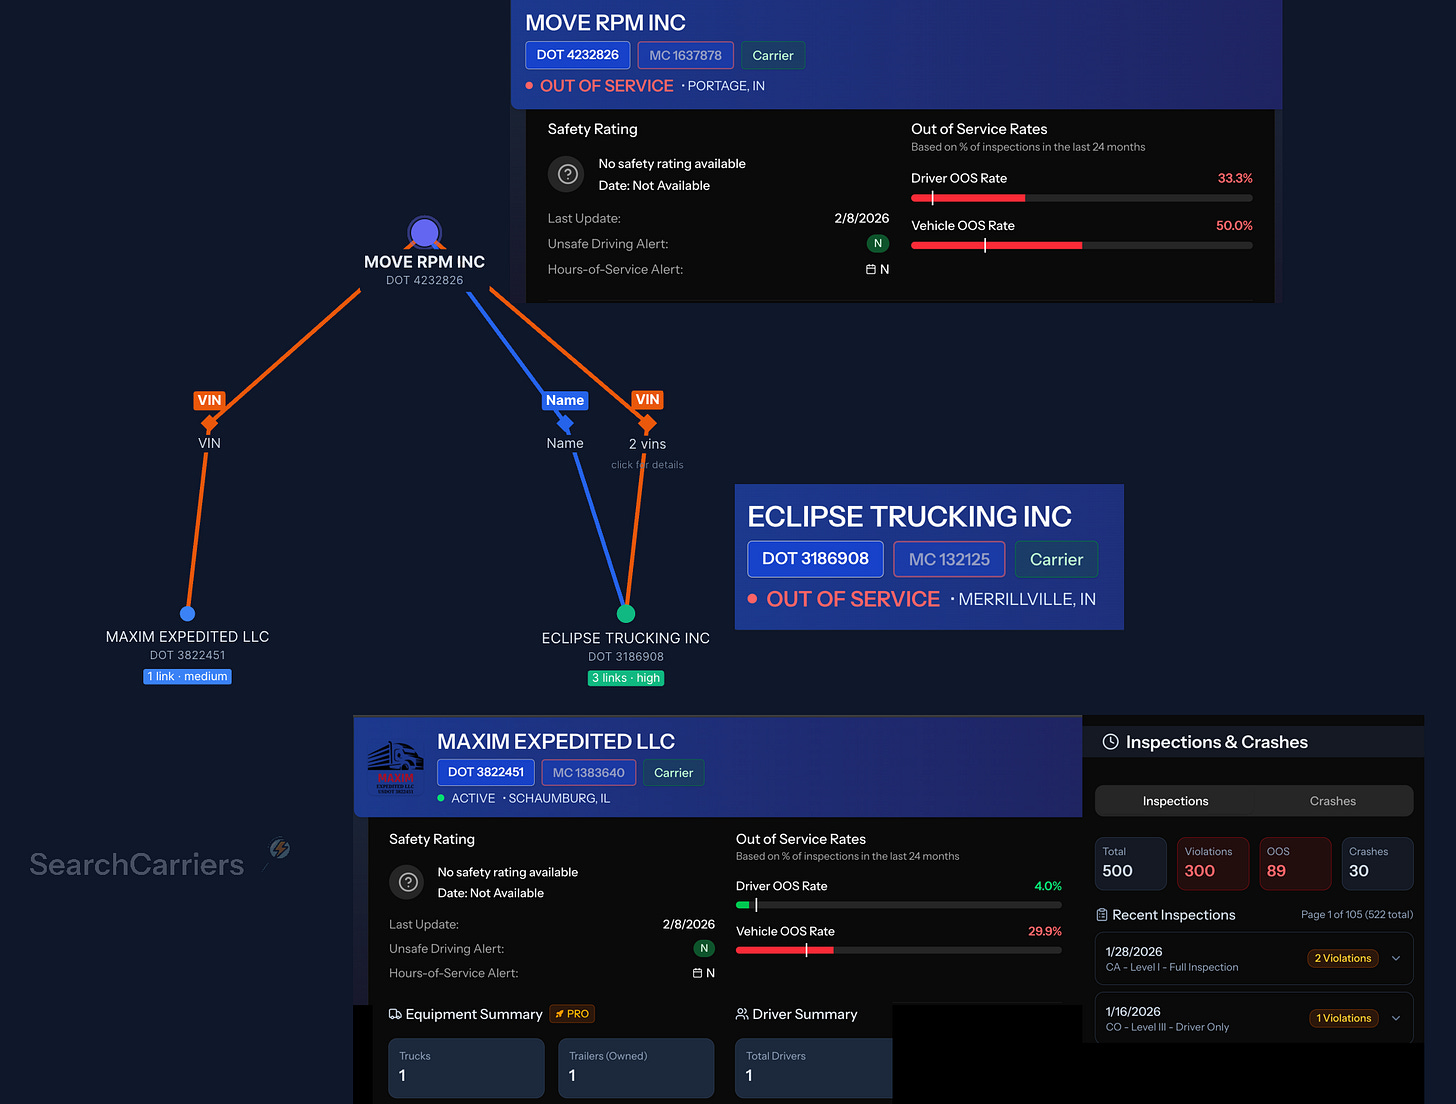Click the MOVE RPM INC graph node circle
This screenshot has height=1104, width=1456.
coord(425,233)
